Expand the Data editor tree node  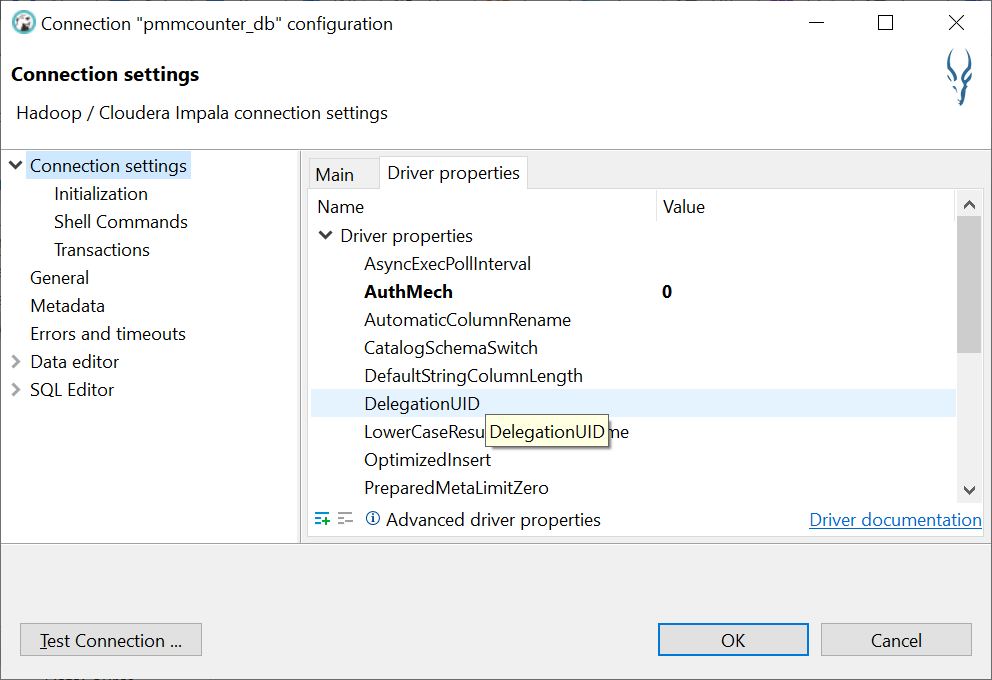[16, 362]
